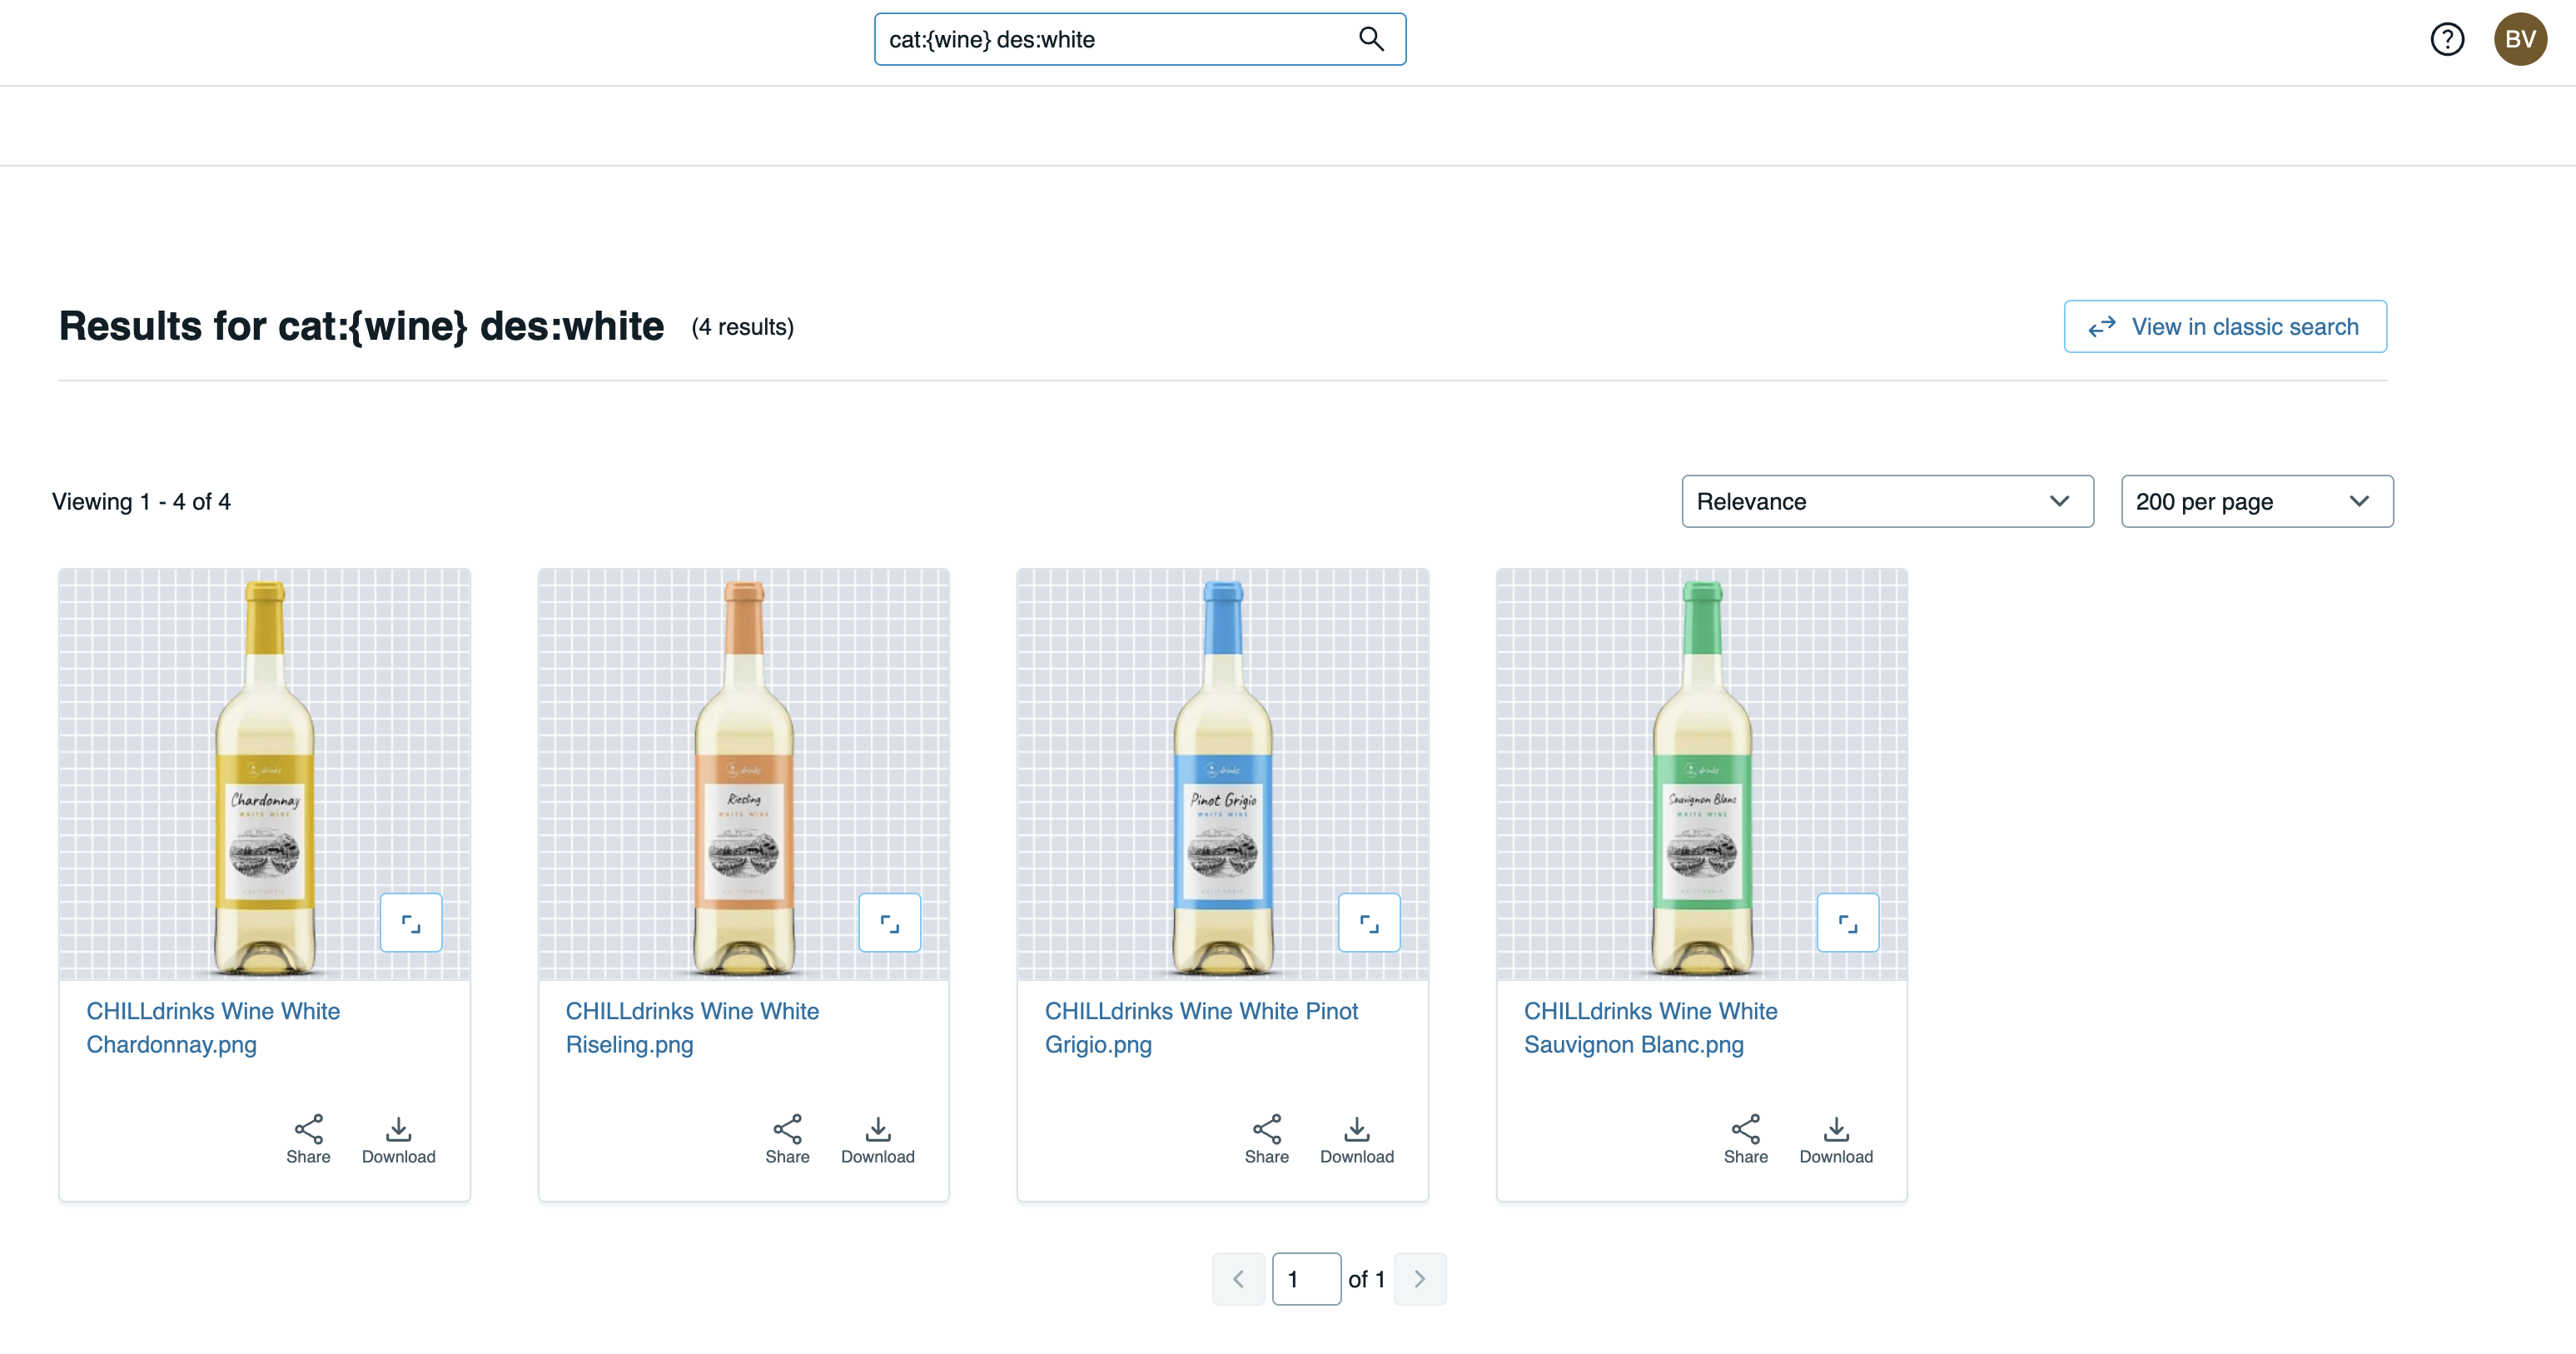Download the Sauvignon Blanc asset
This screenshot has width=2576, height=1354.
[1836, 1139]
